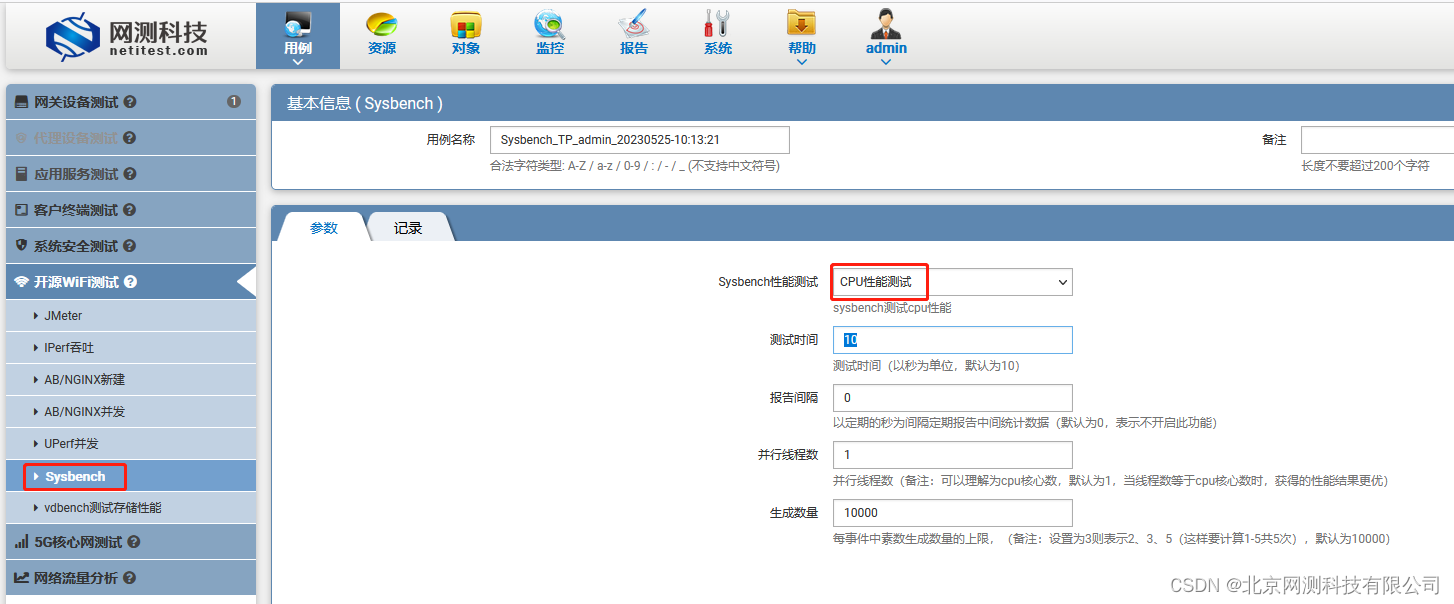The image size is (1454, 604).
Task: Click help icon beside 代理设备测试
Action: click(x=129, y=138)
